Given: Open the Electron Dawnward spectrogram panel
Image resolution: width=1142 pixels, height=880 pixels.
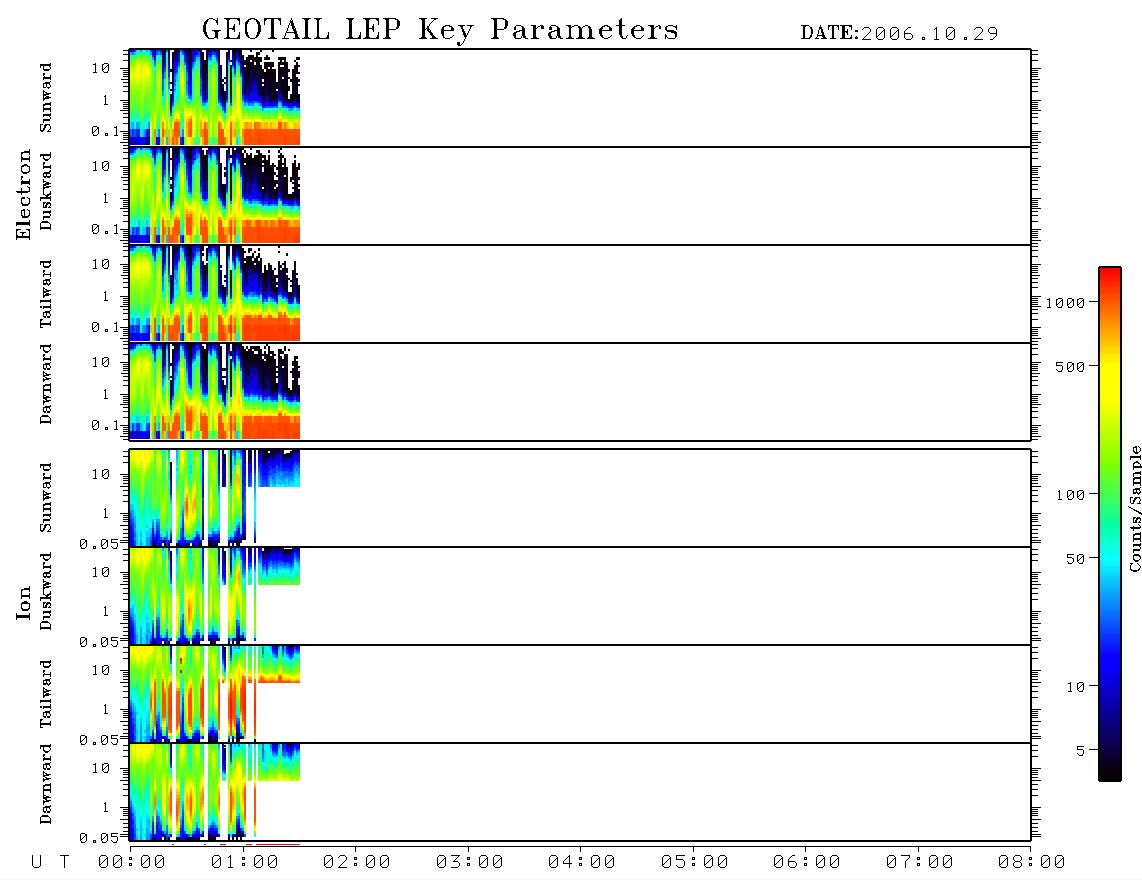Looking at the screenshot, I should pyautogui.click(x=580, y=392).
